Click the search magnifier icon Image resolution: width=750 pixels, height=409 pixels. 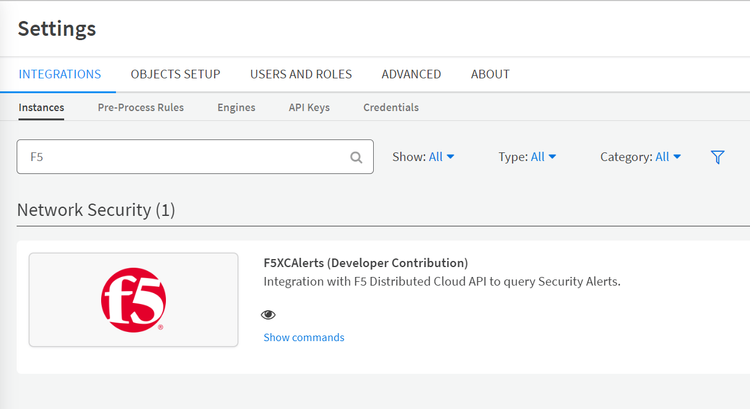[x=356, y=157]
